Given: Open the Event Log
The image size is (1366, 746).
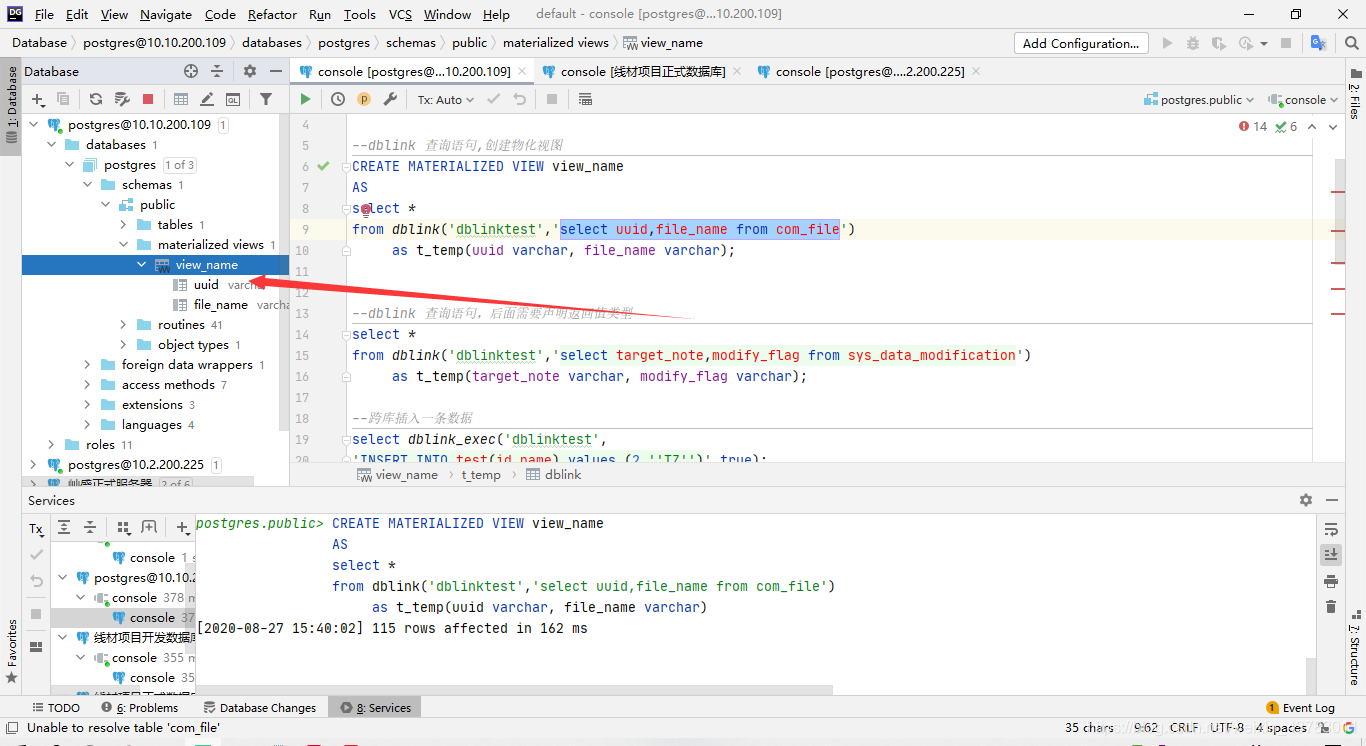Looking at the screenshot, I should pyautogui.click(x=1300, y=707).
